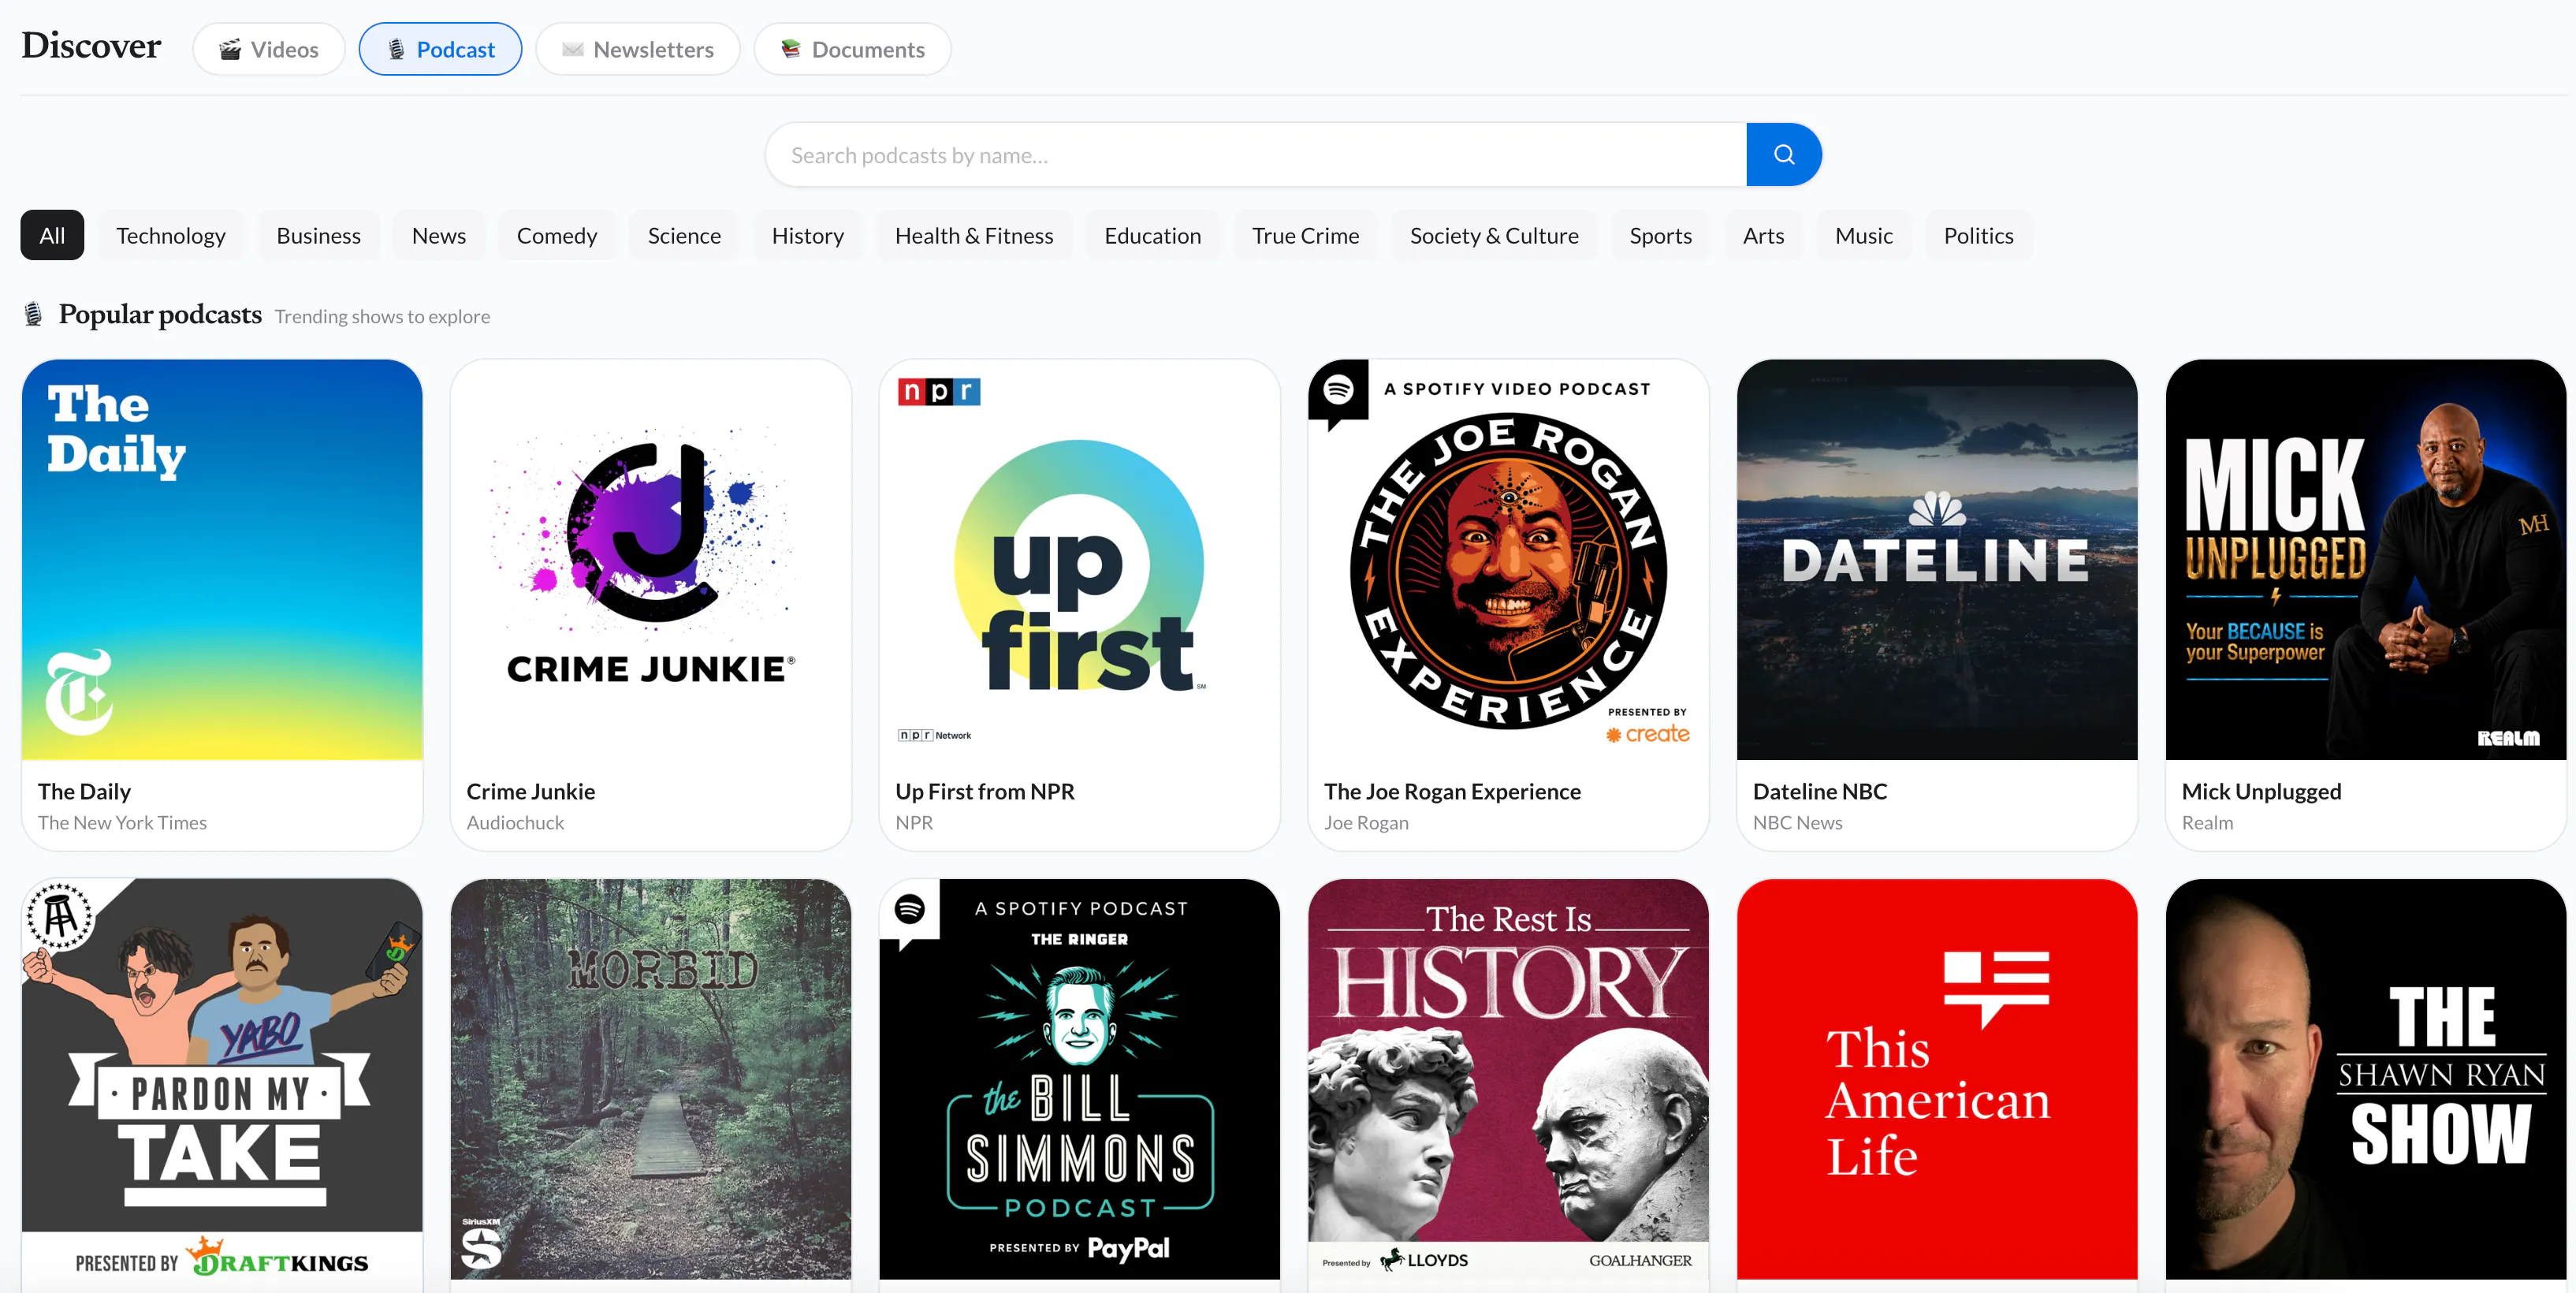This screenshot has width=2576, height=1293.
Task: Click the clapperboard icon in Videos tab
Action: [x=230, y=49]
